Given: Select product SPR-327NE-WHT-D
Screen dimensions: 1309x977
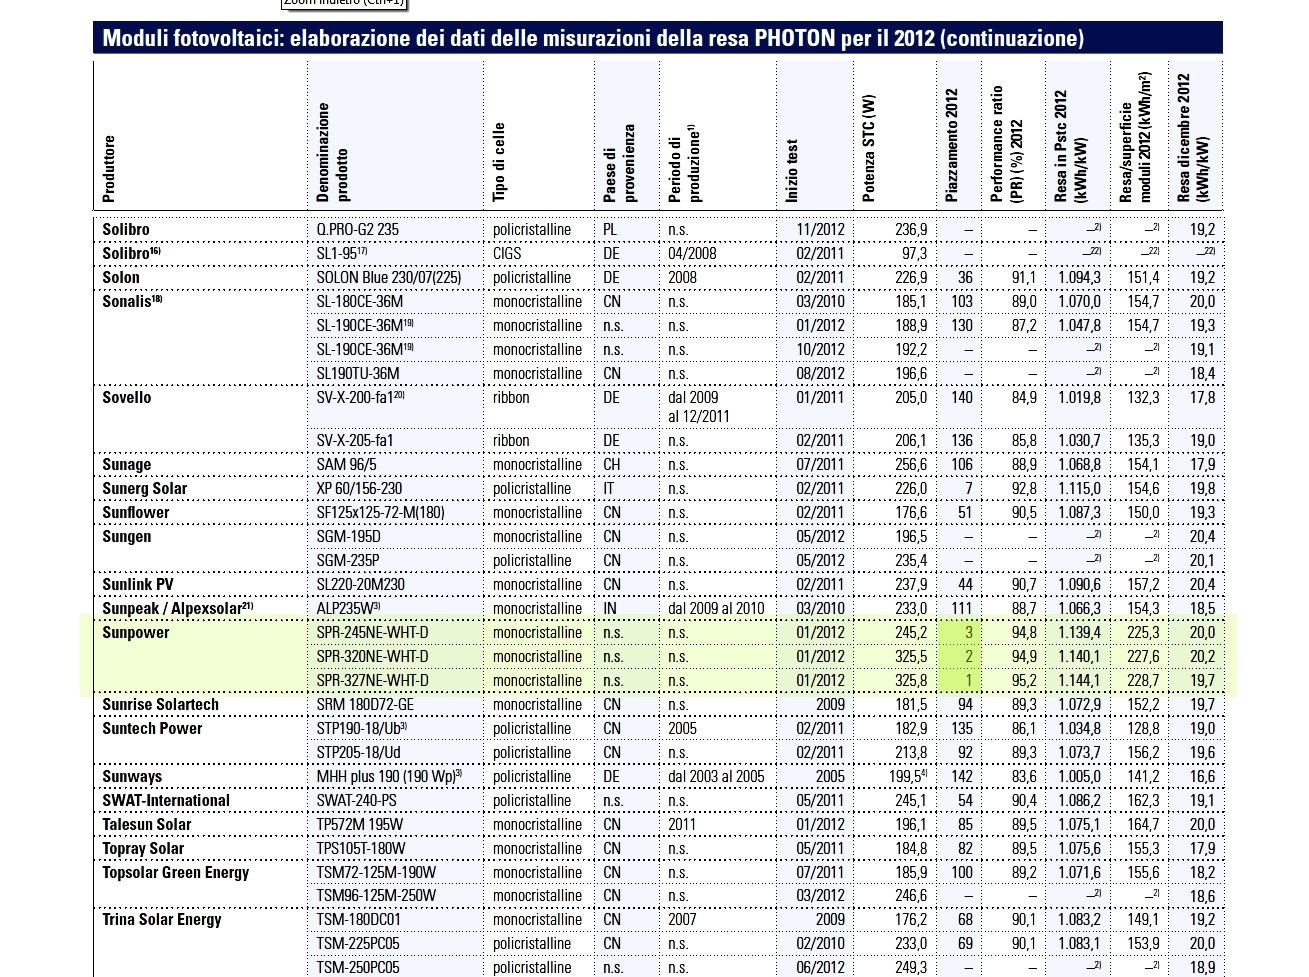Looking at the screenshot, I should (x=372, y=681).
